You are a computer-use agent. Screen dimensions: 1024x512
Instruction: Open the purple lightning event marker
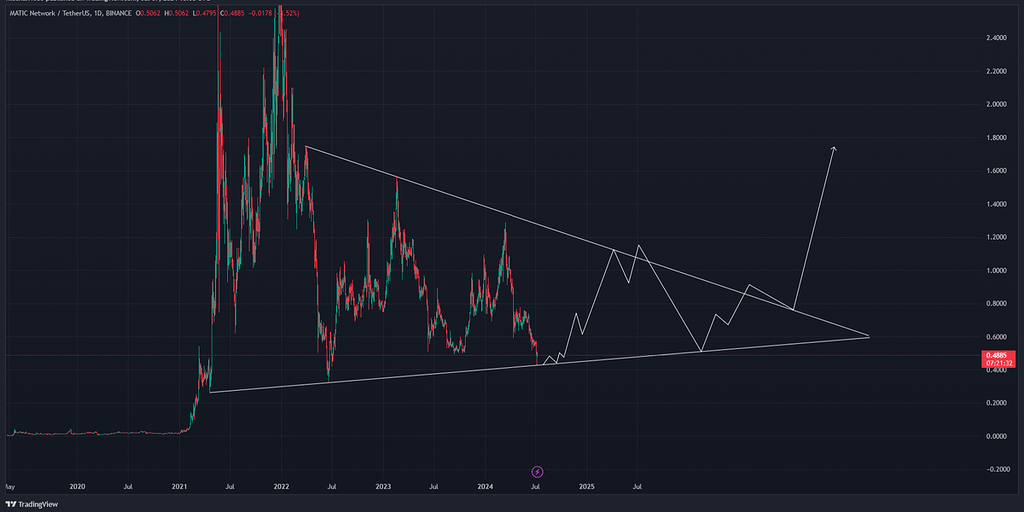click(x=537, y=471)
